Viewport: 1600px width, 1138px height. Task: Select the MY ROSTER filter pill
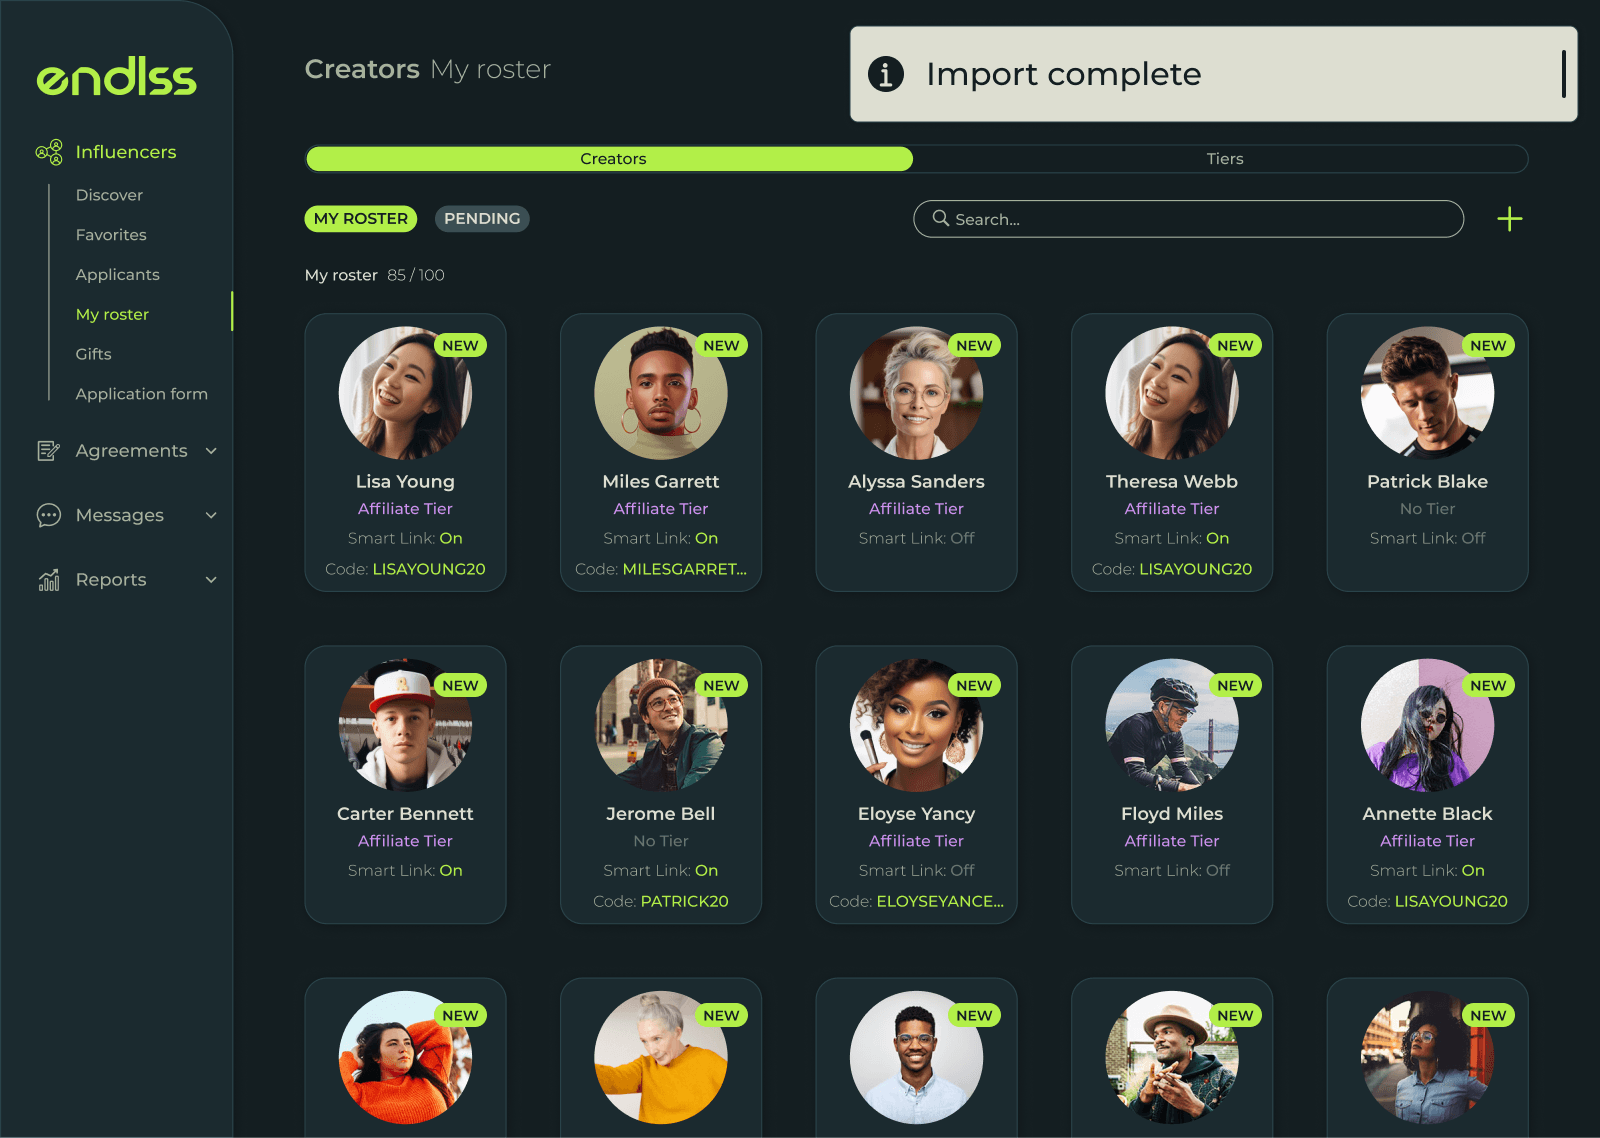pyautogui.click(x=361, y=219)
